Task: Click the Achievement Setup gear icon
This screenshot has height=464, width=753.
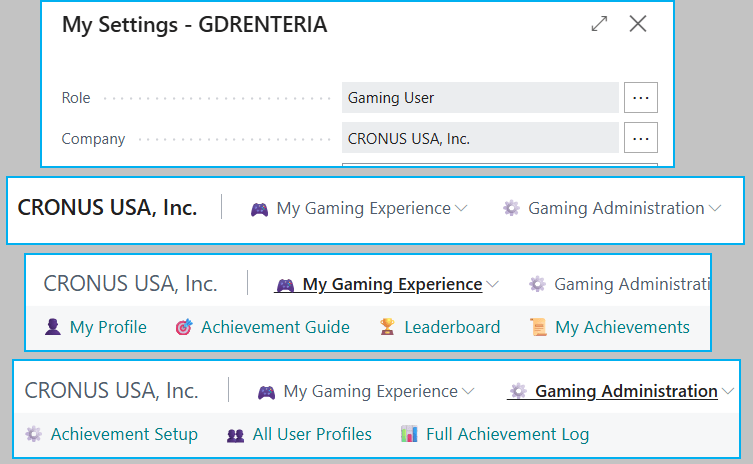Action: click(x=34, y=434)
